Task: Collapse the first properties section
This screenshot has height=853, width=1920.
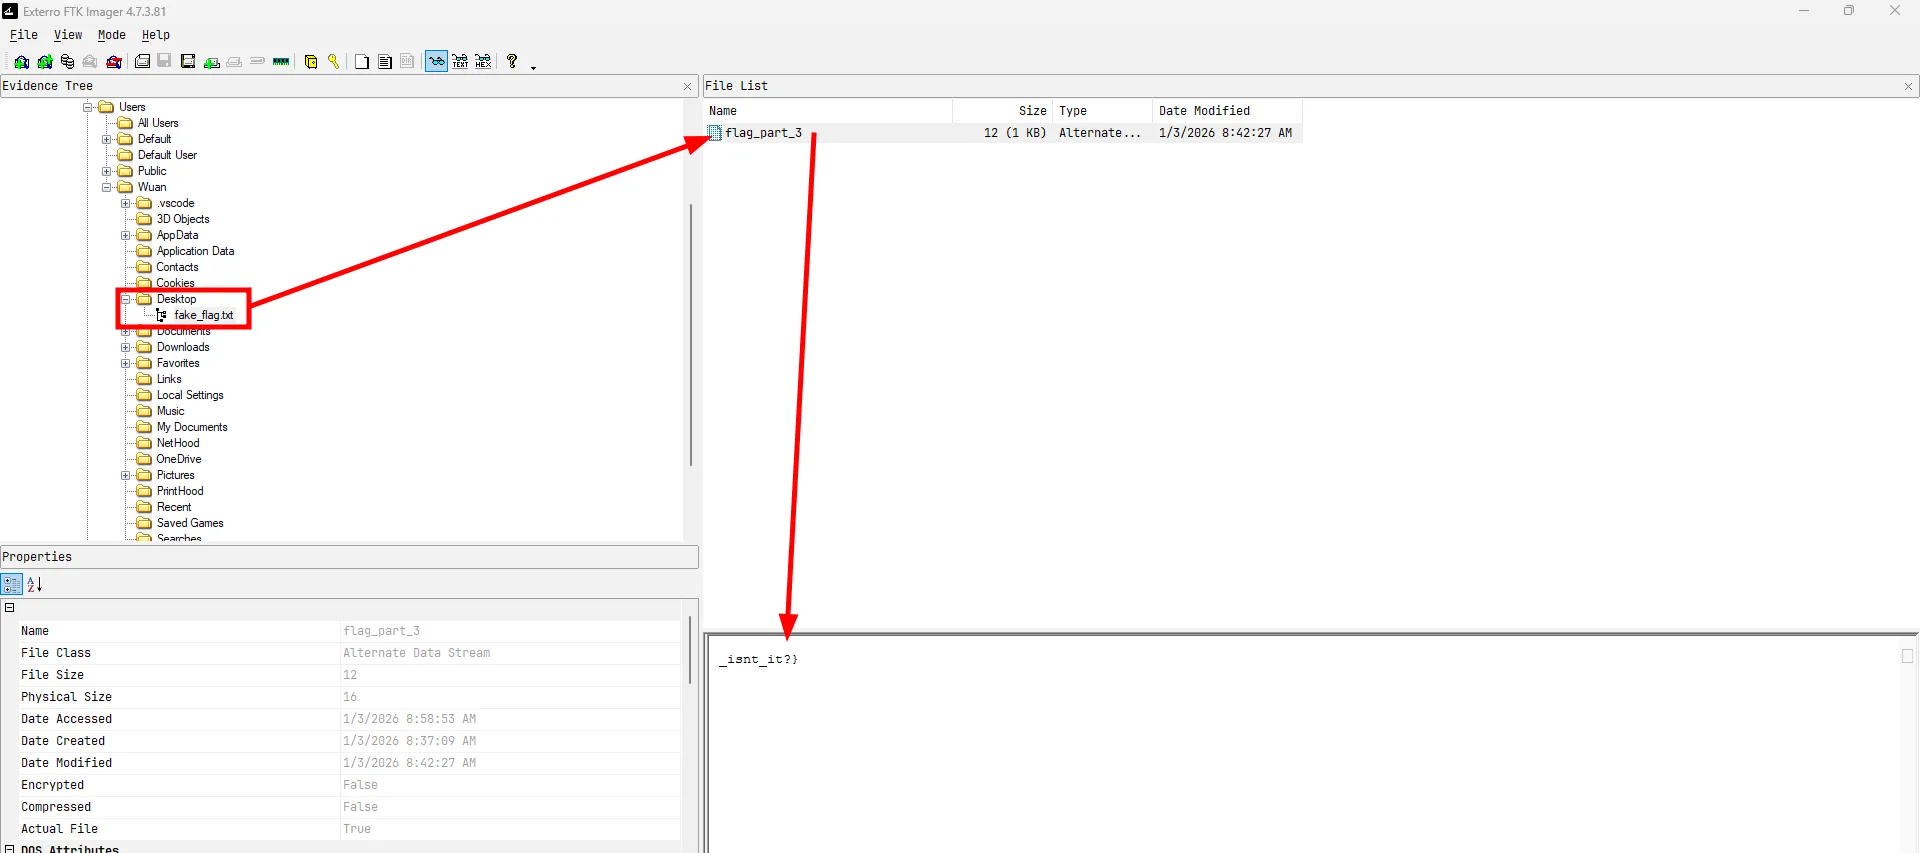Action: point(10,608)
